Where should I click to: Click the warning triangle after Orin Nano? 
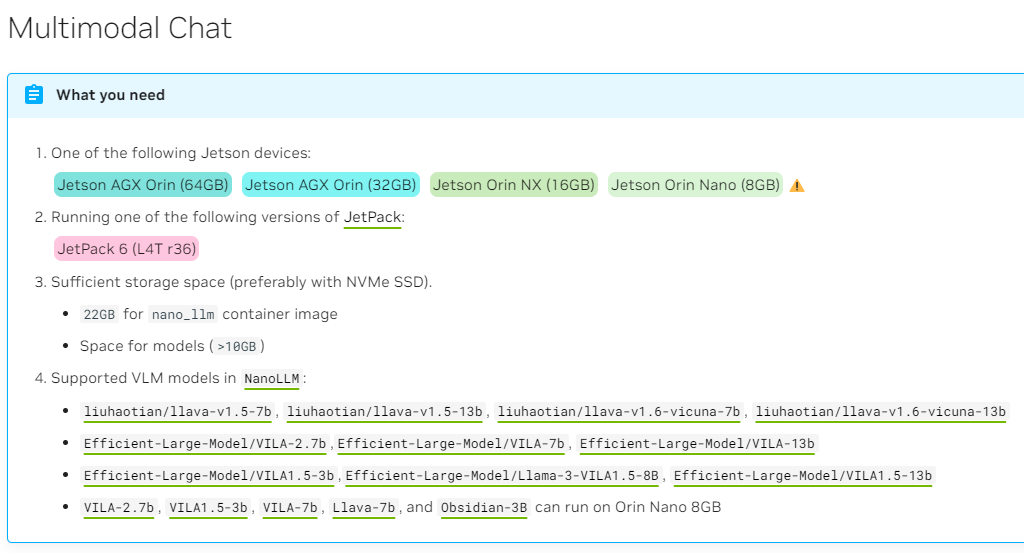click(x=797, y=186)
